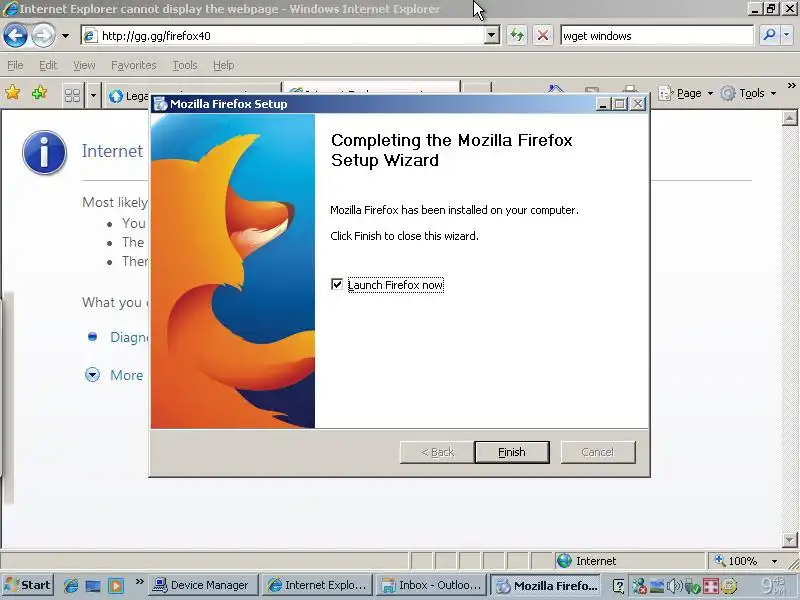Expand the address bar URL dropdown
The image size is (800, 600).
pyautogui.click(x=491, y=36)
